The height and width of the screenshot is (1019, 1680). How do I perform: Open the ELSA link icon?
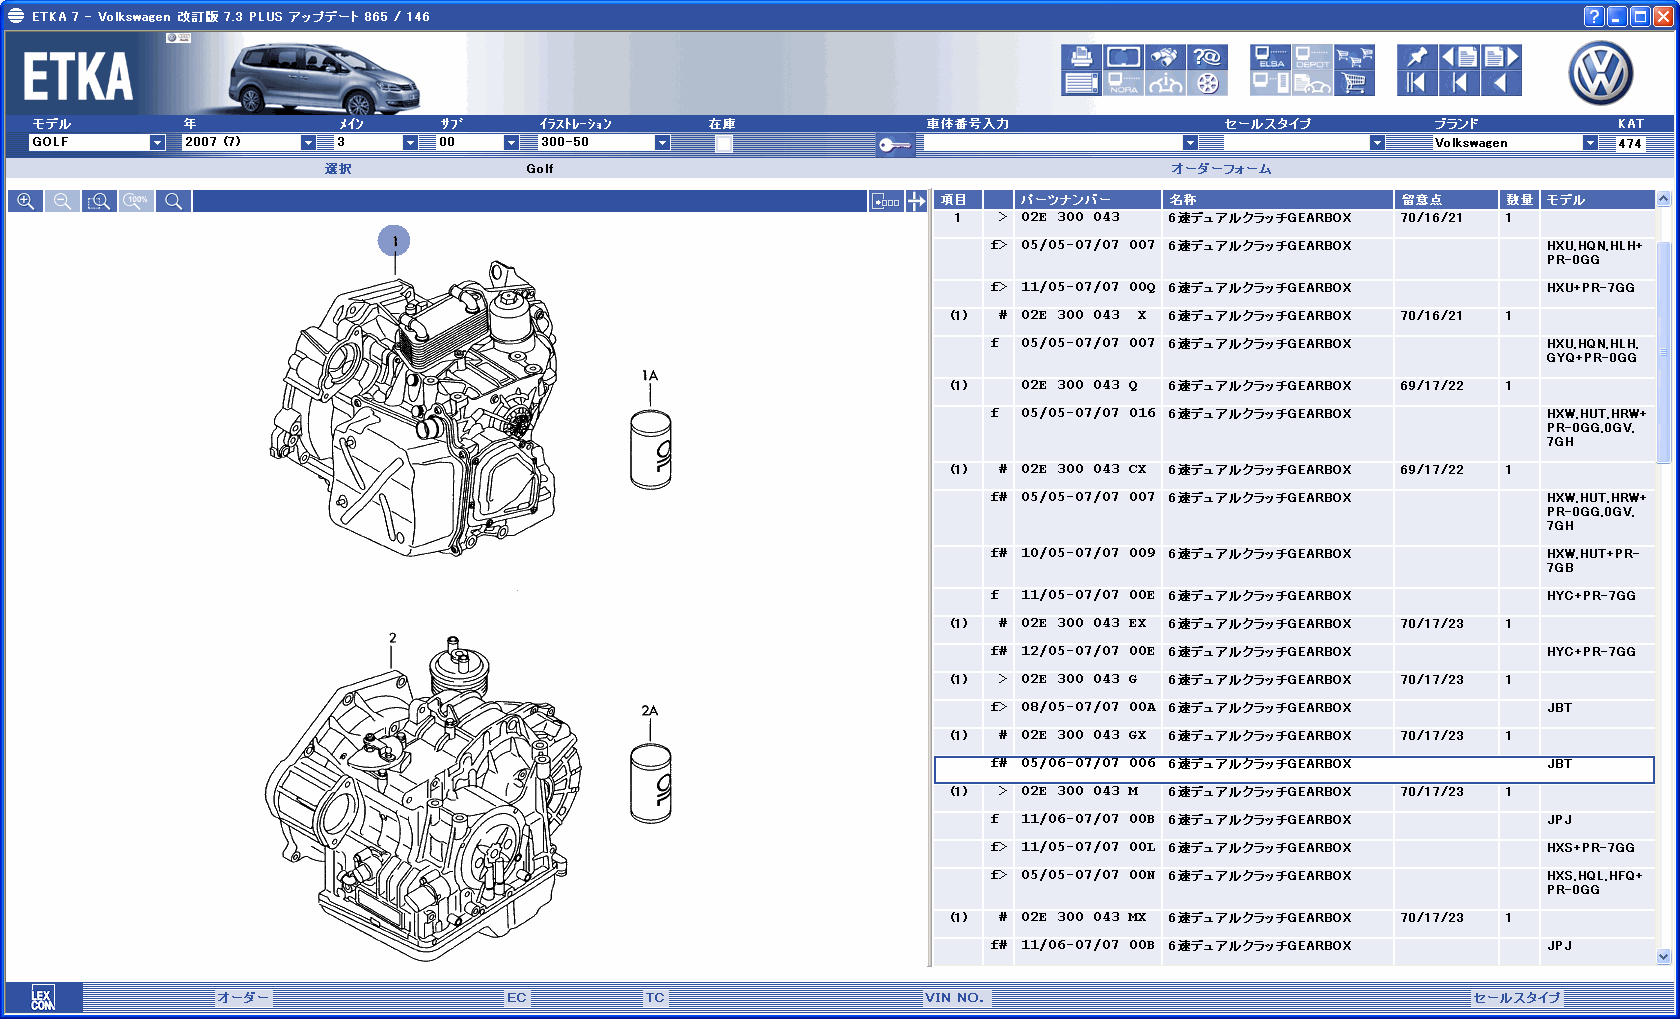[x=1270, y=57]
